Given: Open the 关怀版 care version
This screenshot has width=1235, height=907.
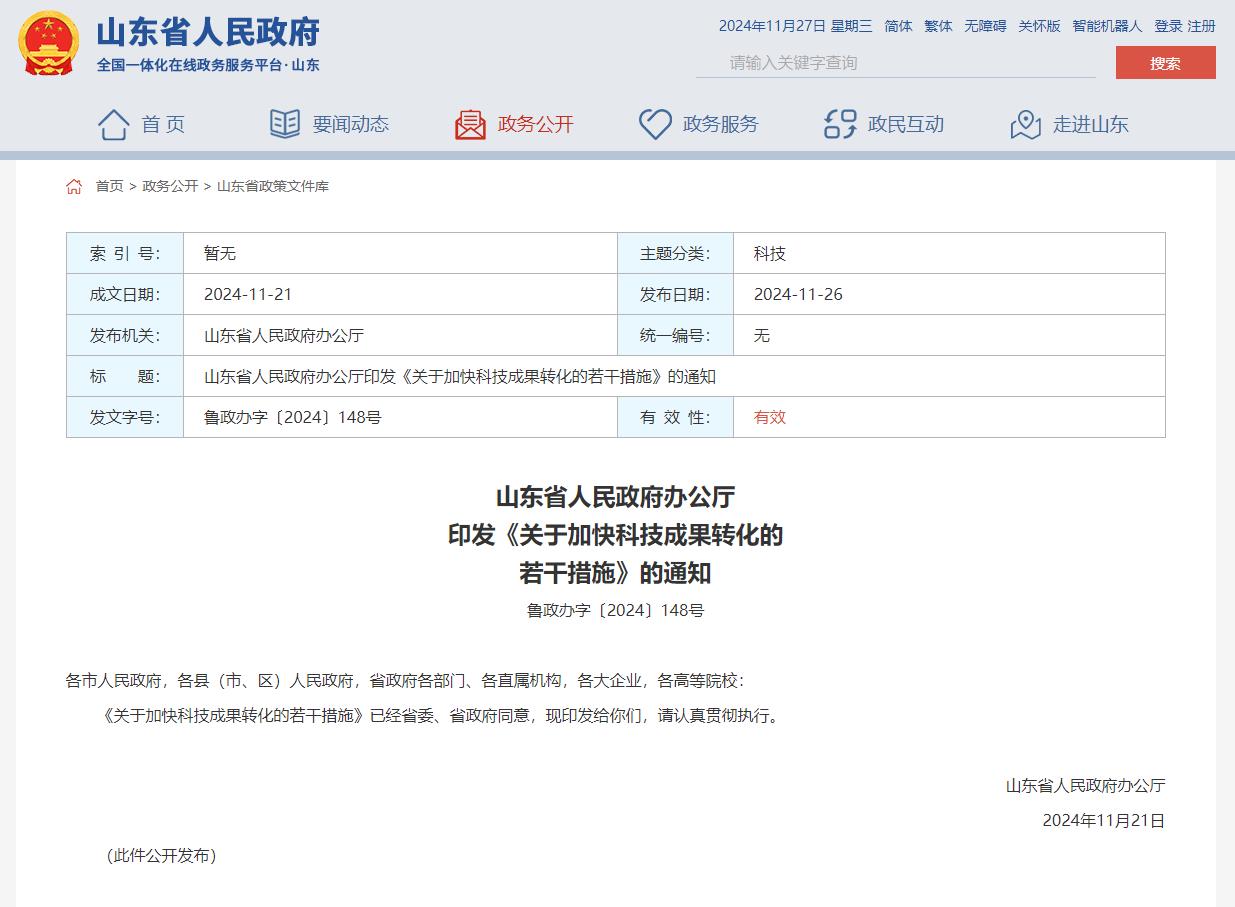Looking at the screenshot, I should tap(1039, 26).
